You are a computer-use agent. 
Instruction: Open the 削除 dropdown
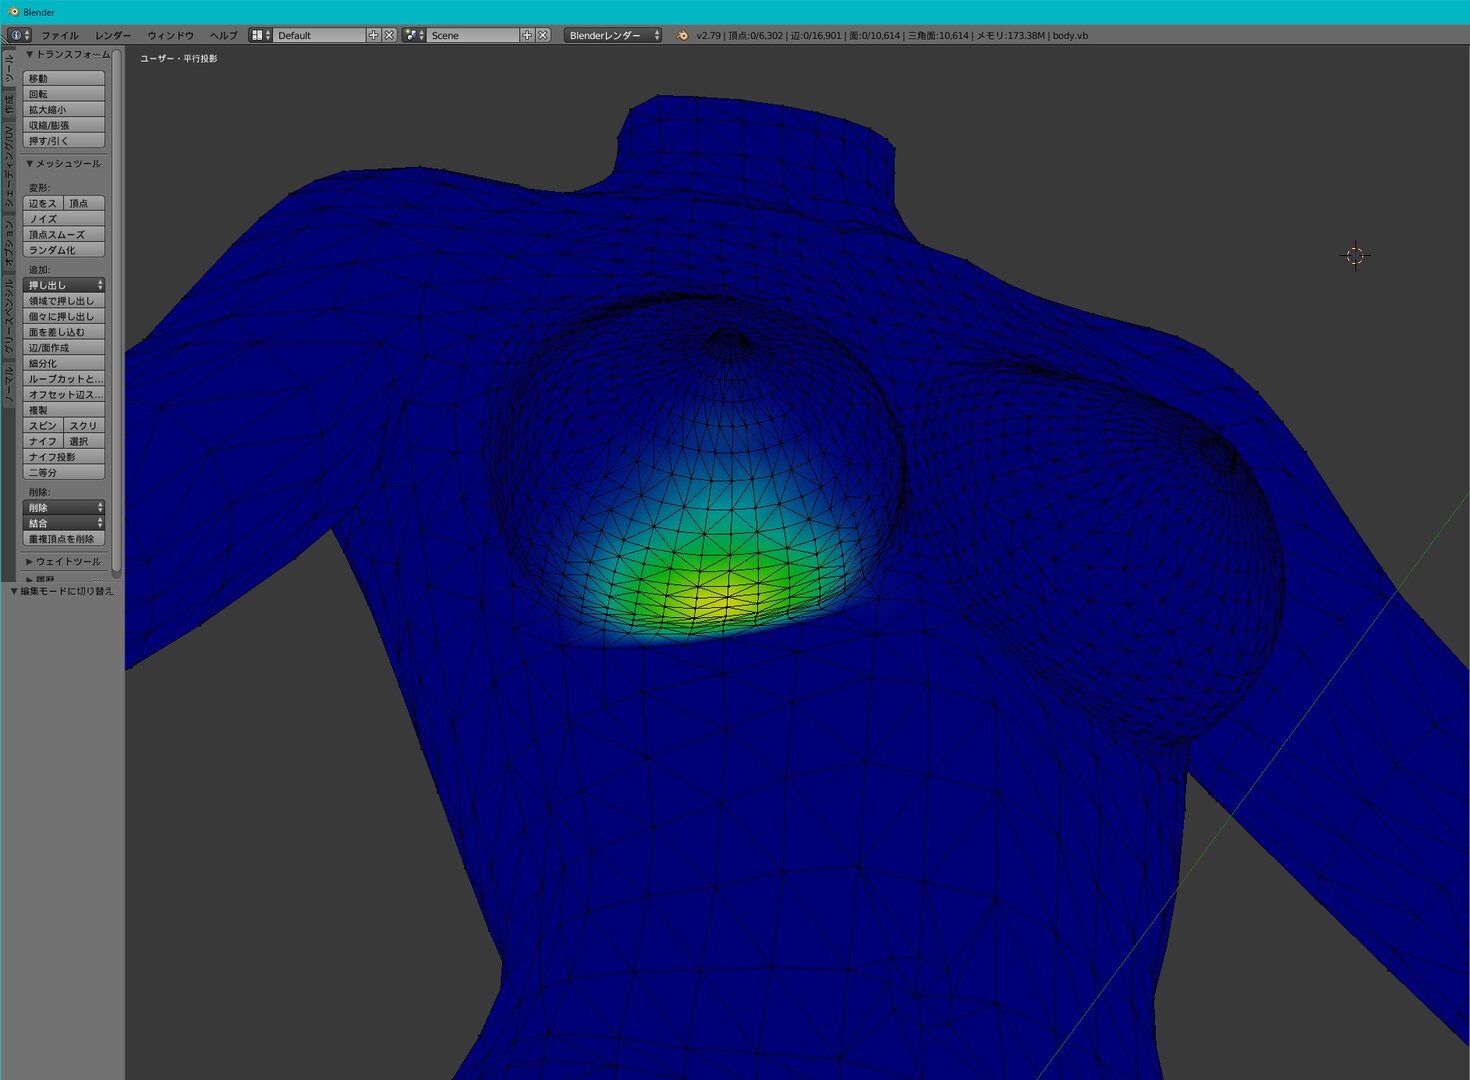coord(64,507)
